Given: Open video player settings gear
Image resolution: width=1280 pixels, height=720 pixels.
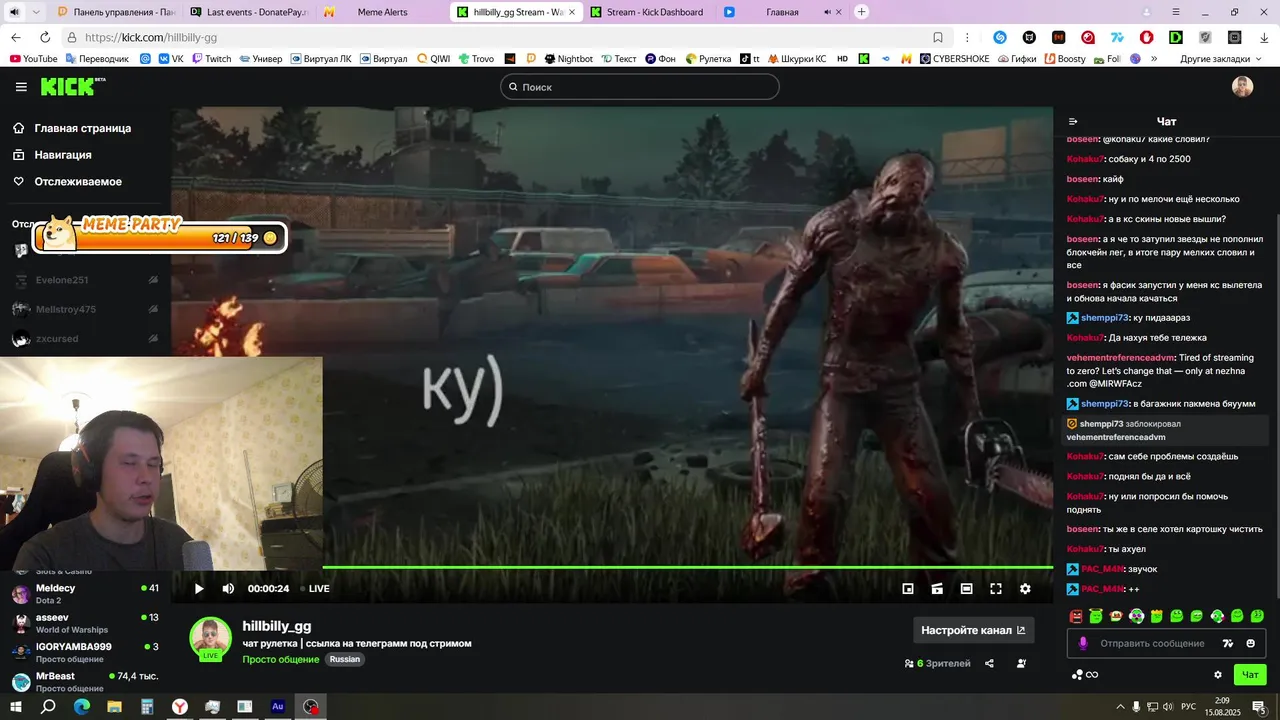Looking at the screenshot, I should coord(1025,589).
